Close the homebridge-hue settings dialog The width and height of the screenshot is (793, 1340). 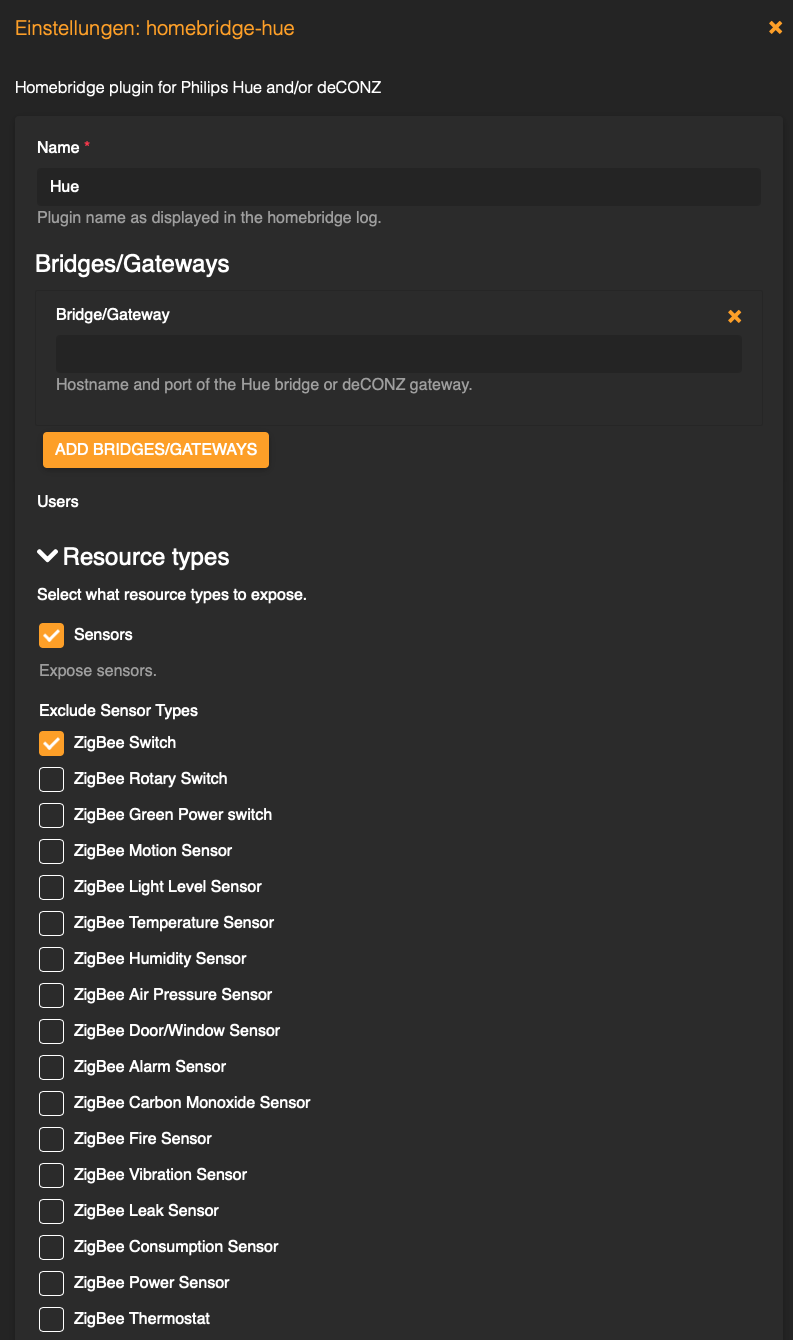[775, 28]
